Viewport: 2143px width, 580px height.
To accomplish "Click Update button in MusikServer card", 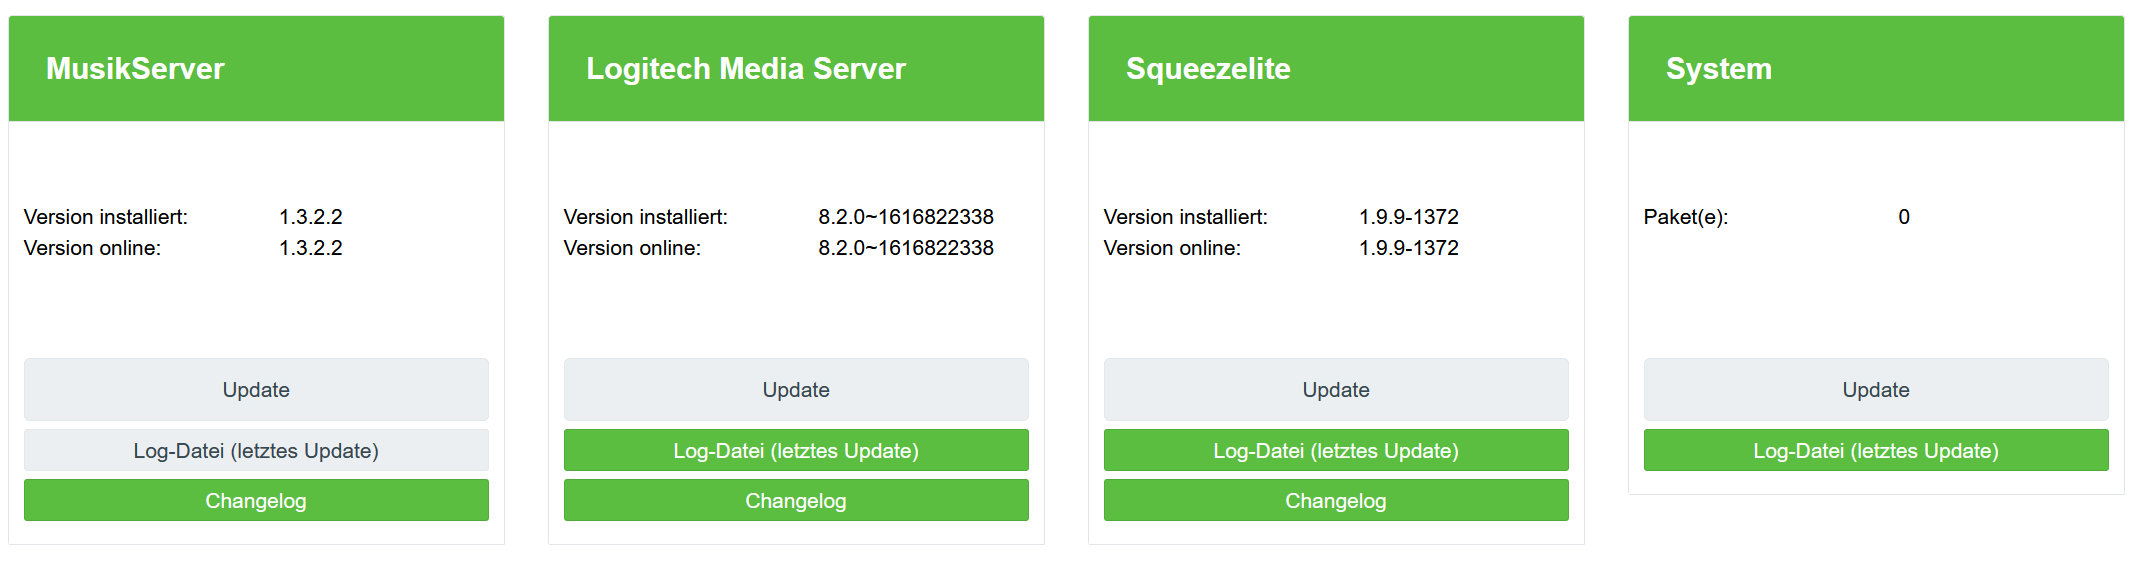I will (x=256, y=390).
